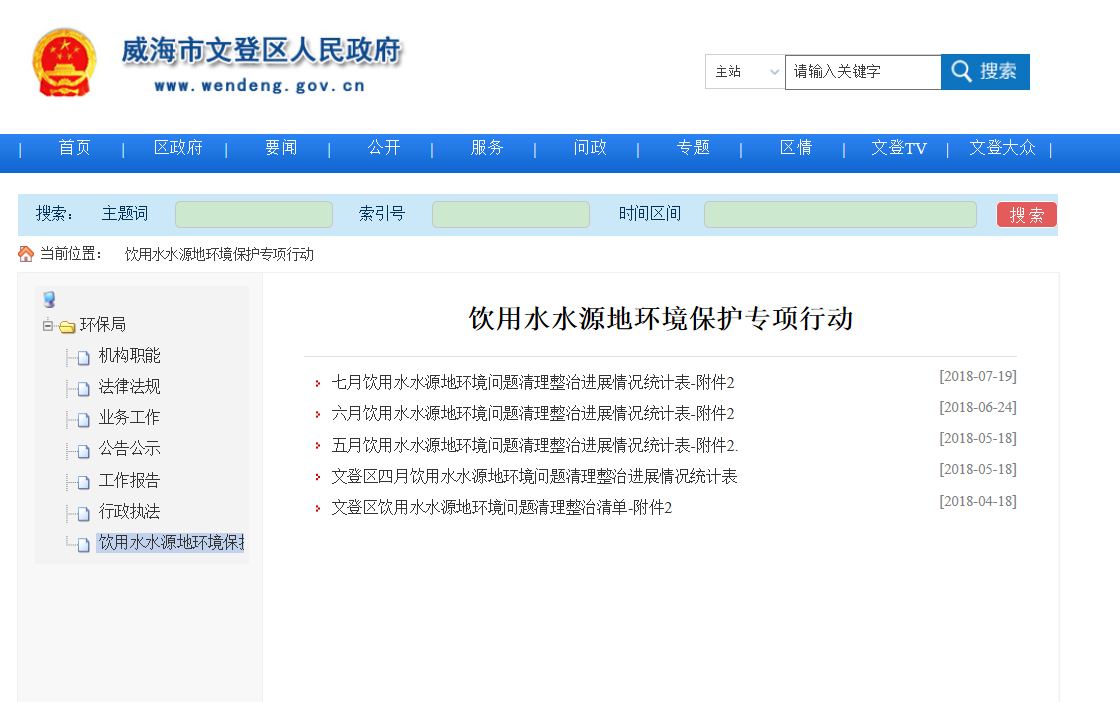Screen dimensions: 1120x702
Task: Click the 环保局 folder icon
Action: pos(67,326)
